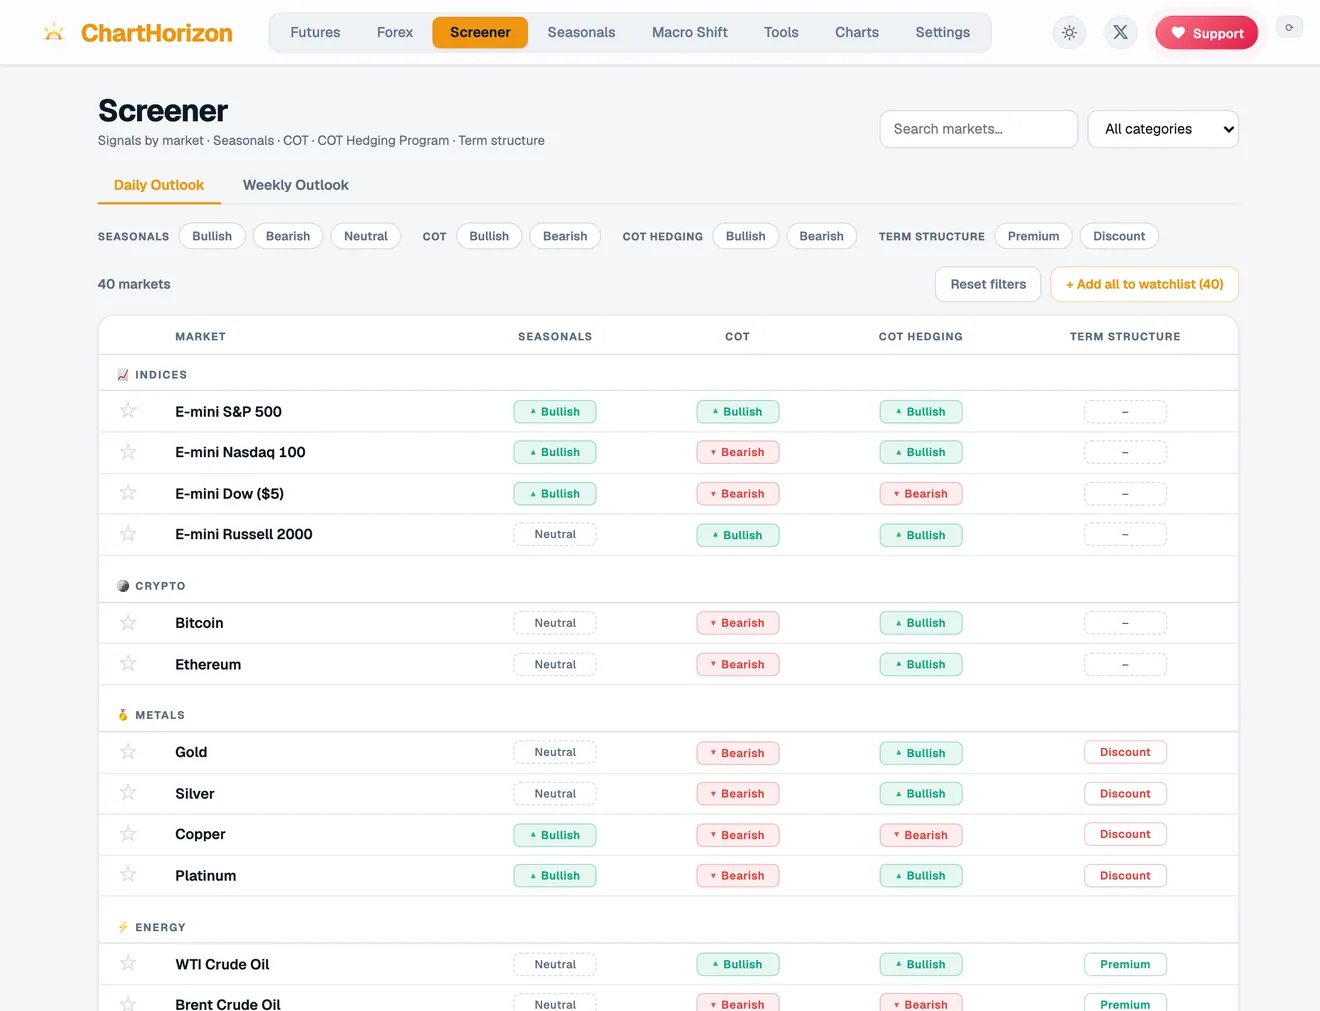Open the Tools nav item
Screen dimensions: 1320x1011
[781, 32]
